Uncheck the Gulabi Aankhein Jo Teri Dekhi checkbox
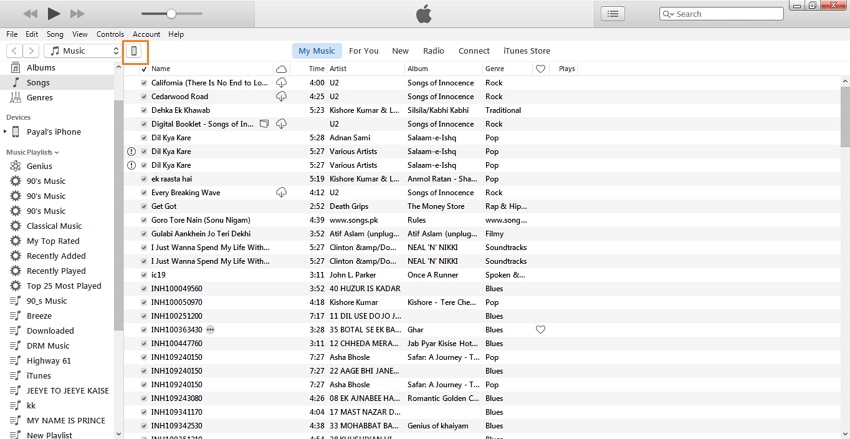 coord(144,234)
